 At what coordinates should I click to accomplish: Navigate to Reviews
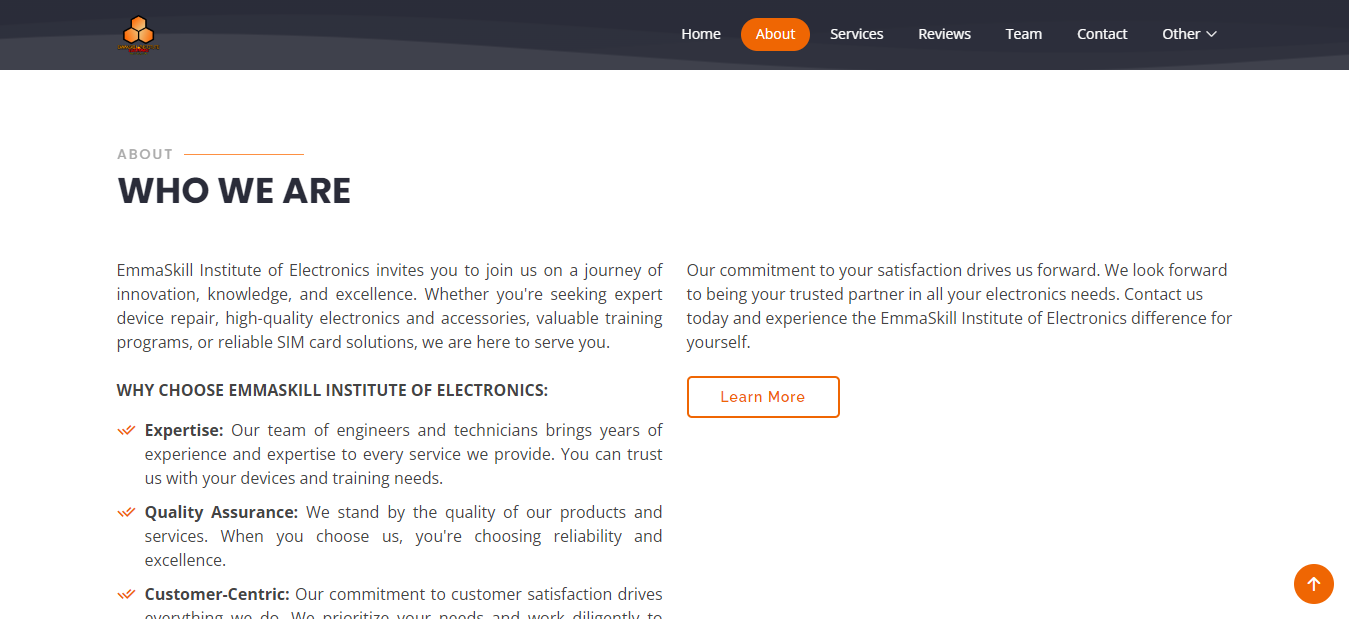pyautogui.click(x=945, y=34)
